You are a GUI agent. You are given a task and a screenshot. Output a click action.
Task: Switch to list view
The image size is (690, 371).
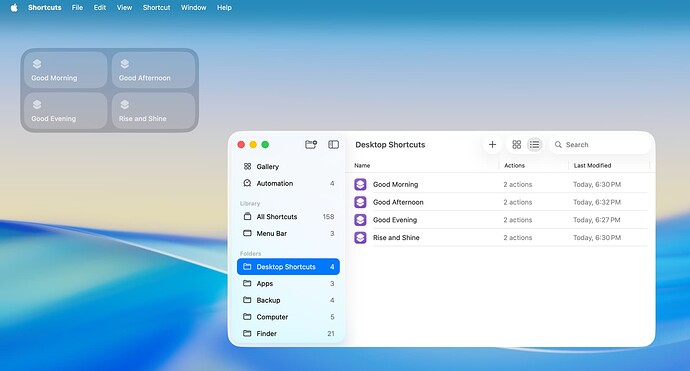(x=535, y=144)
